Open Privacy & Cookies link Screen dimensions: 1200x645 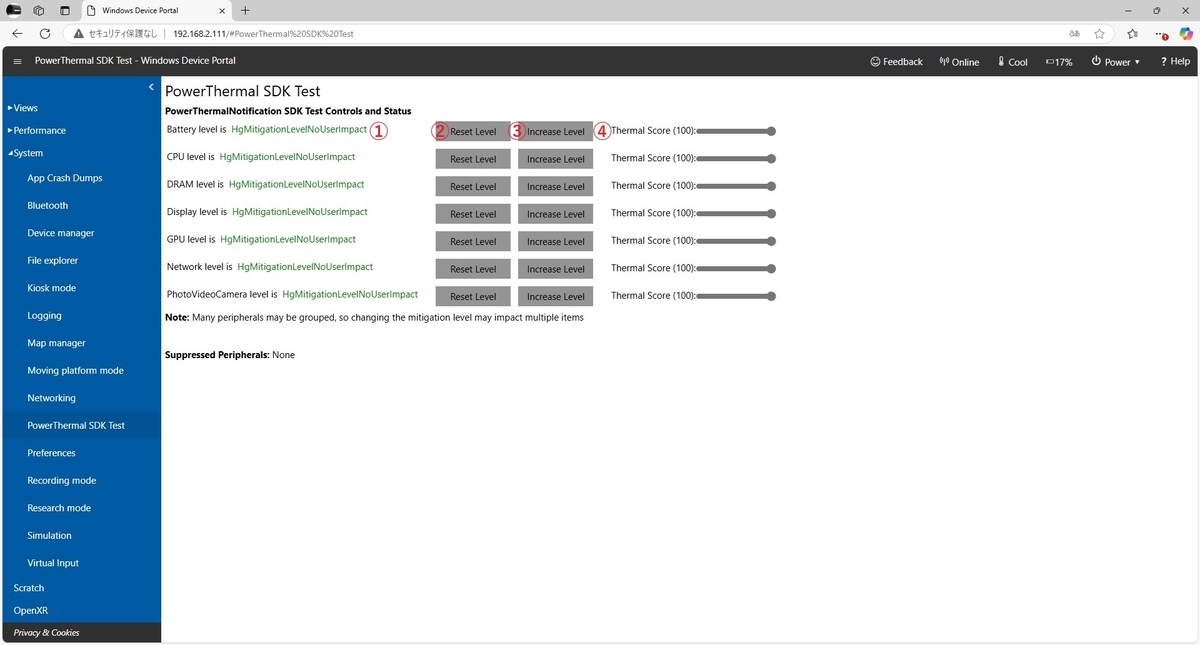(x=47, y=633)
